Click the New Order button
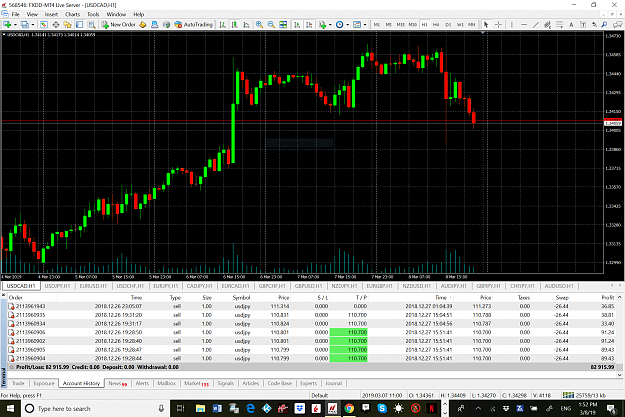The image size is (625, 417). pyautogui.click(x=119, y=25)
